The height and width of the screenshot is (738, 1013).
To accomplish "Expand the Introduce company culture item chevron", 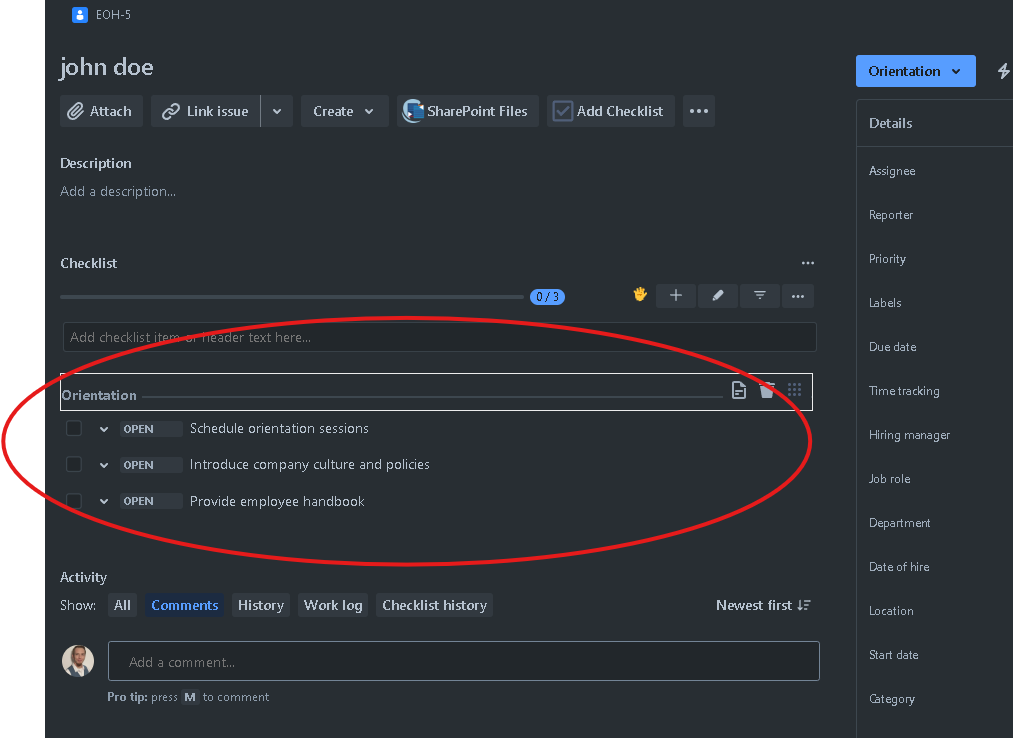I will pos(104,465).
